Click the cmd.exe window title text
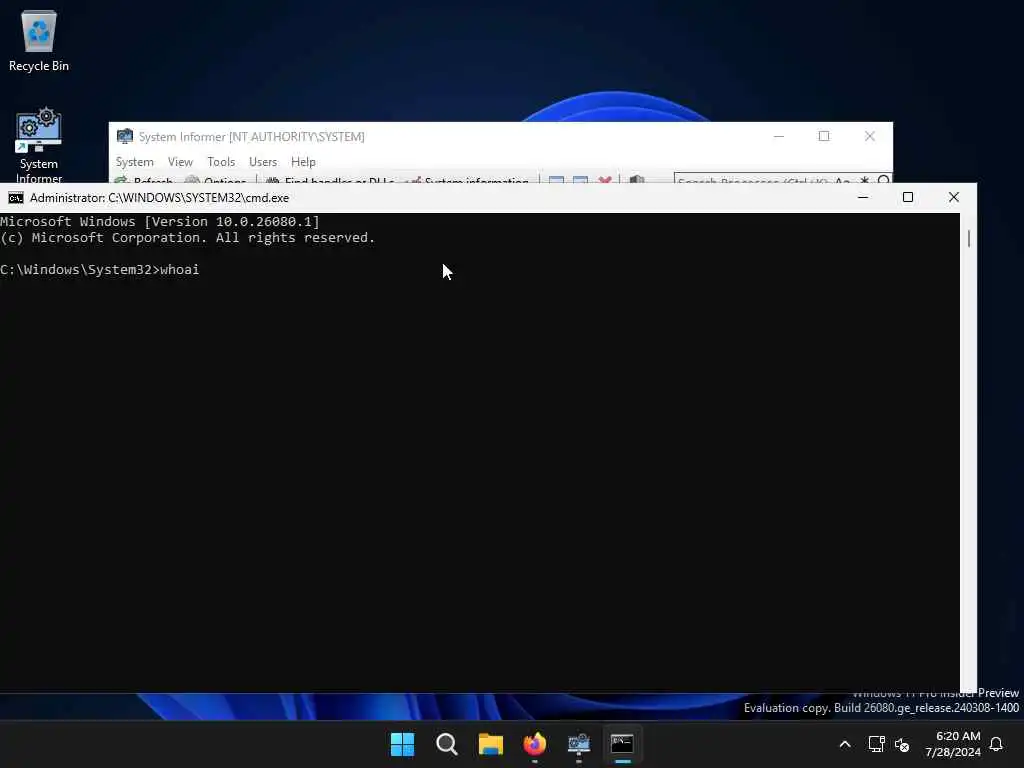The width and height of the screenshot is (1024, 768). point(159,198)
